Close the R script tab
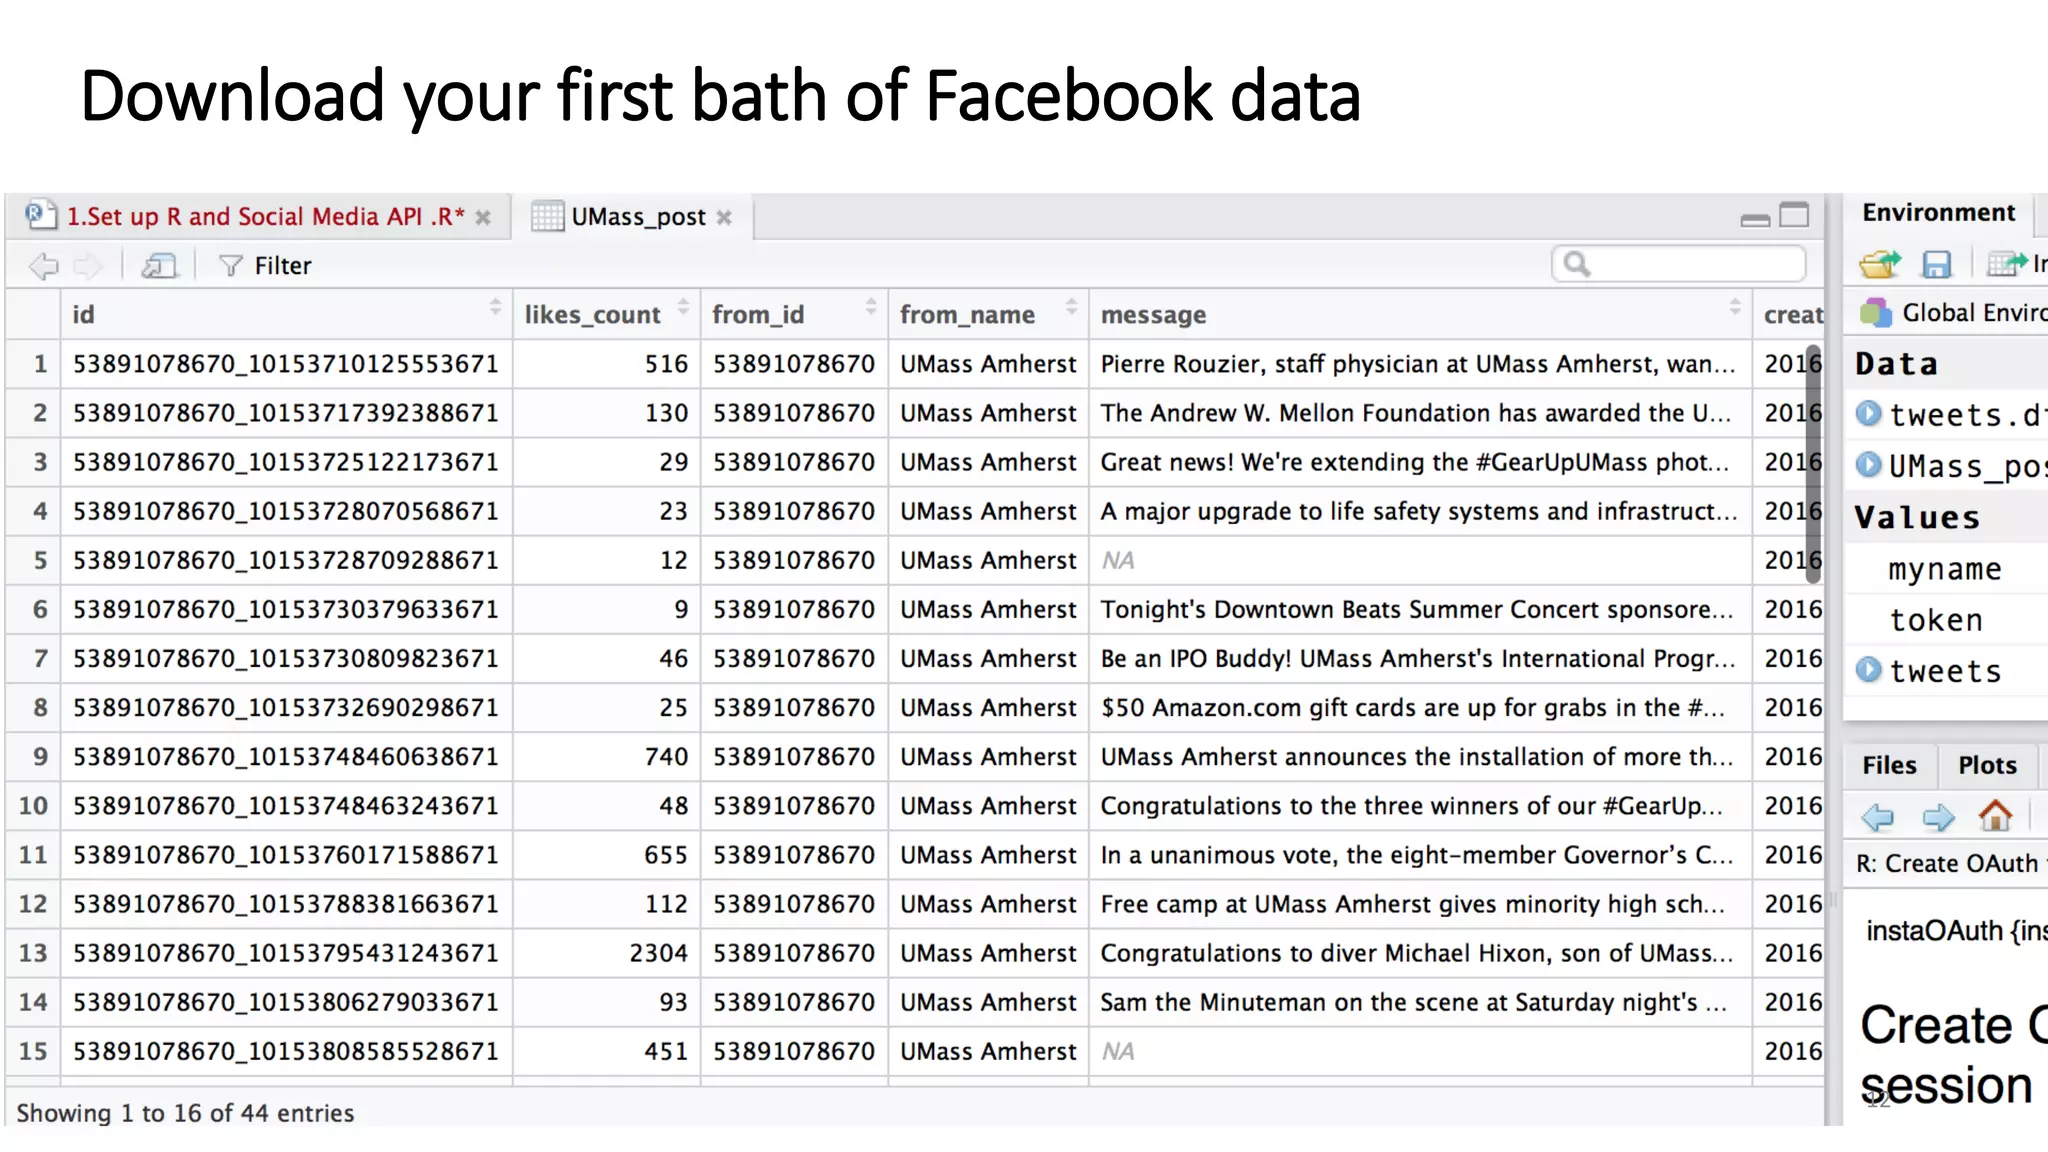2048x1152 pixels. 483,218
